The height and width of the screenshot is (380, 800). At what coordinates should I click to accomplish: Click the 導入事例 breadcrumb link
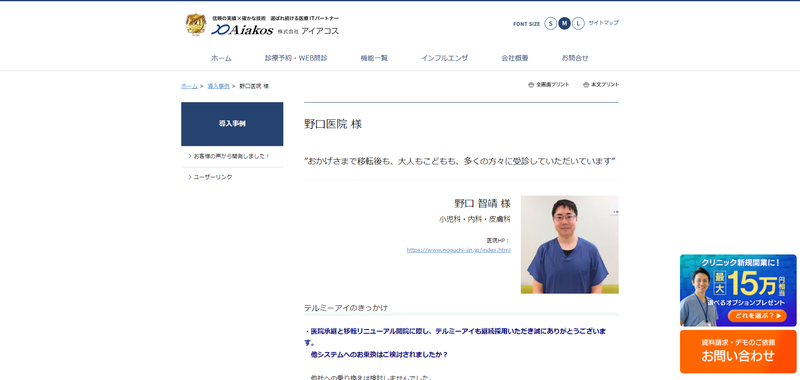tap(218, 86)
